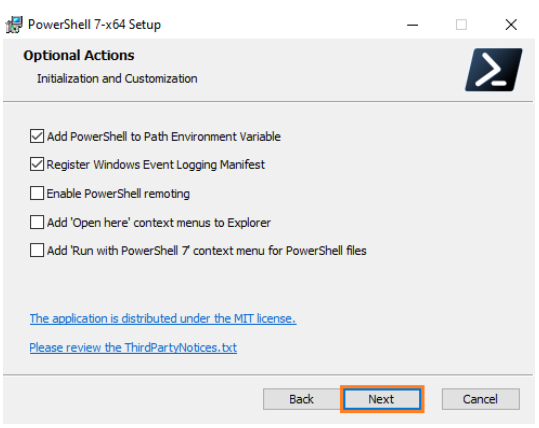Image resolution: width=539 pixels, height=428 pixels.
Task: Close the PowerShell 7-x64 Setup window
Action: [511, 25]
